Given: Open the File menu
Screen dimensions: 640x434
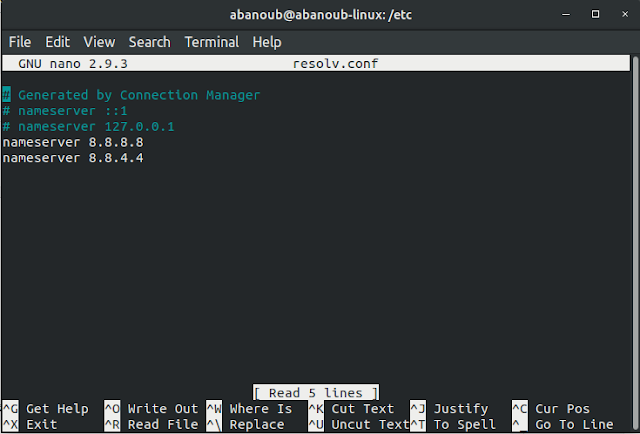Looking at the screenshot, I should 20,42.
